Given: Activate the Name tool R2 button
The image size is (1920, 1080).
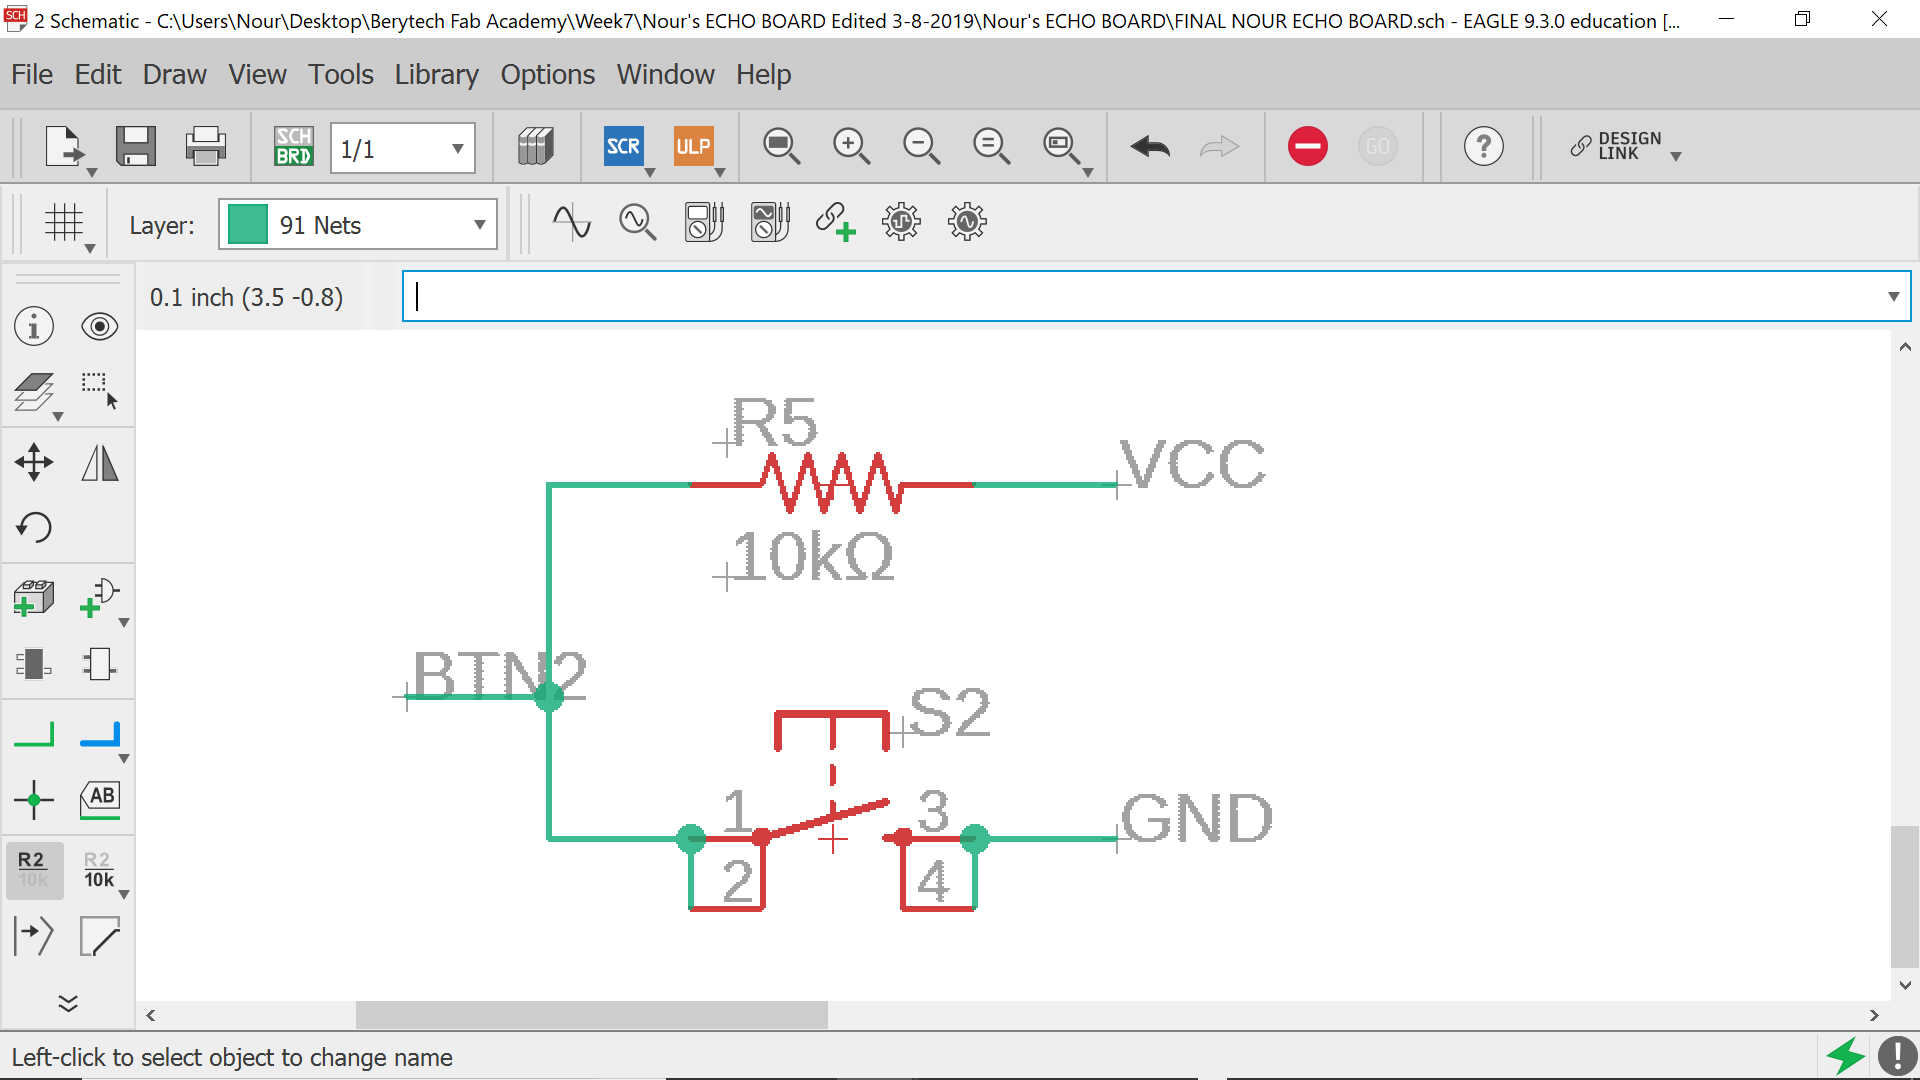Looking at the screenshot, I should [x=33, y=869].
